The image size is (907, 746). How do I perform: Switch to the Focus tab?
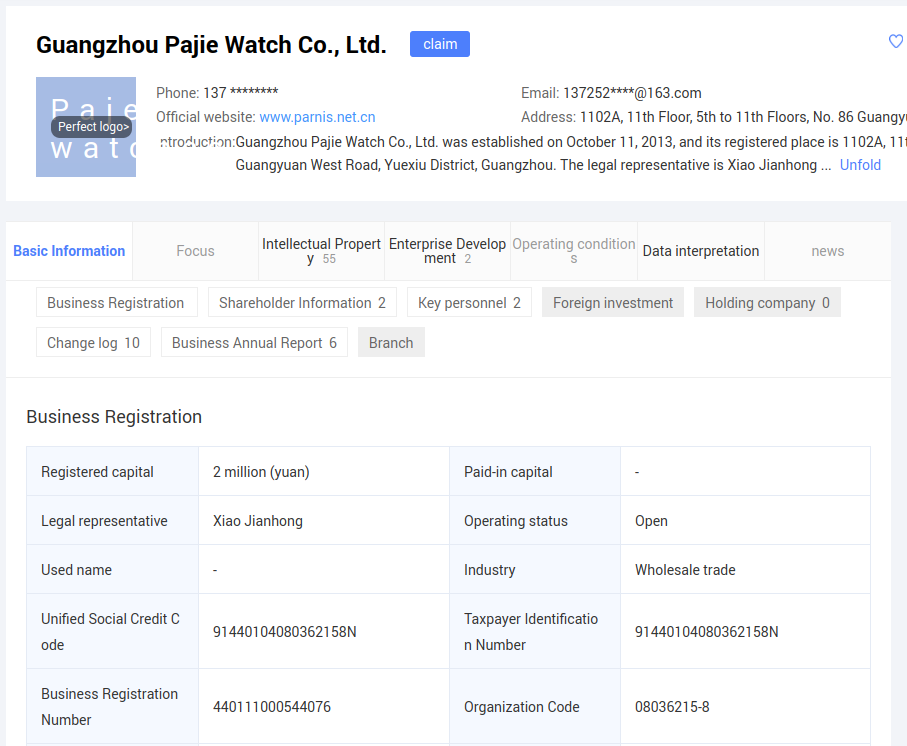tap(195, 251)
